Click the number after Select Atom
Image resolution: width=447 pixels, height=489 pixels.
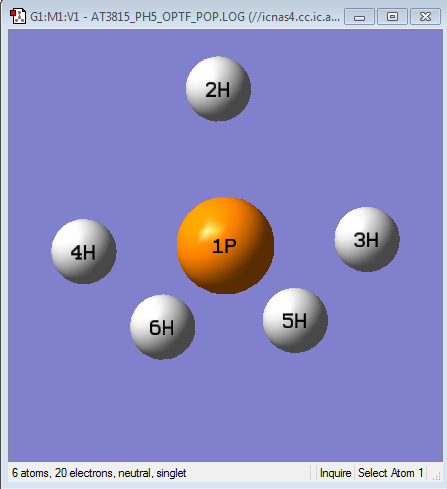421,473
